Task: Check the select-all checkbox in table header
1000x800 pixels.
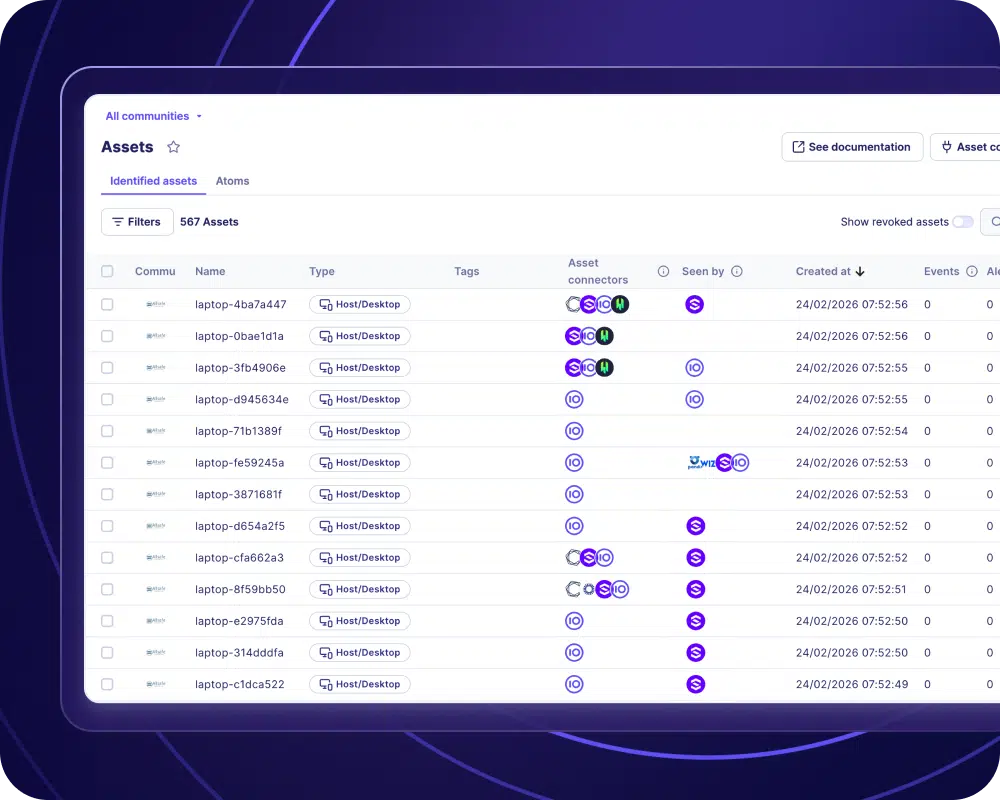Action: (x=108, y=272)
